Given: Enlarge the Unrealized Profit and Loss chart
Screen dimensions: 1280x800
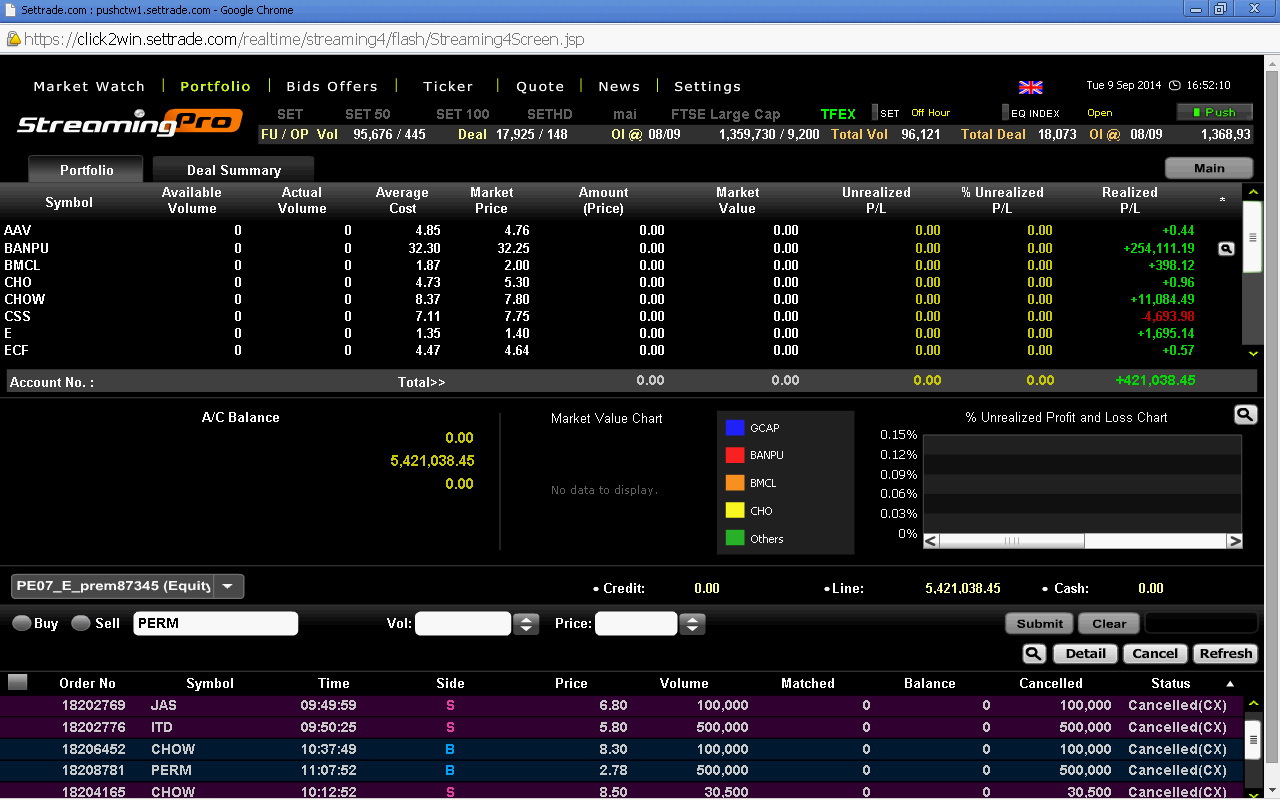Looking at the screenshot, I should coord(1244,414).
